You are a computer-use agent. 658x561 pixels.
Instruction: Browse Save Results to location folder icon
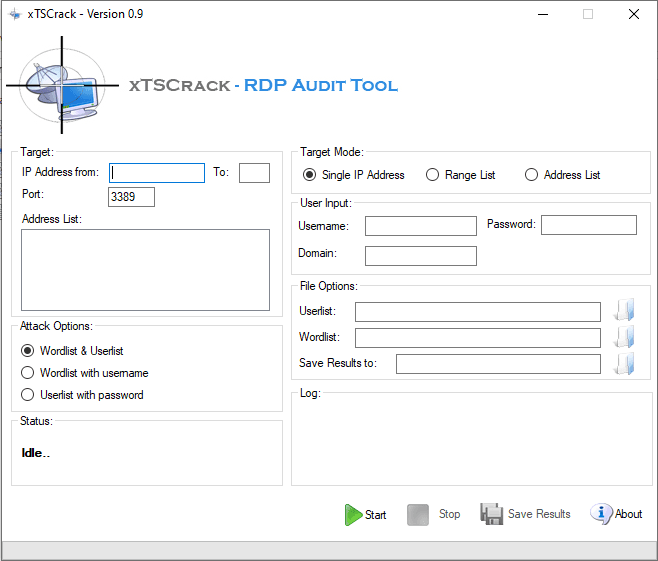point(624,363)
